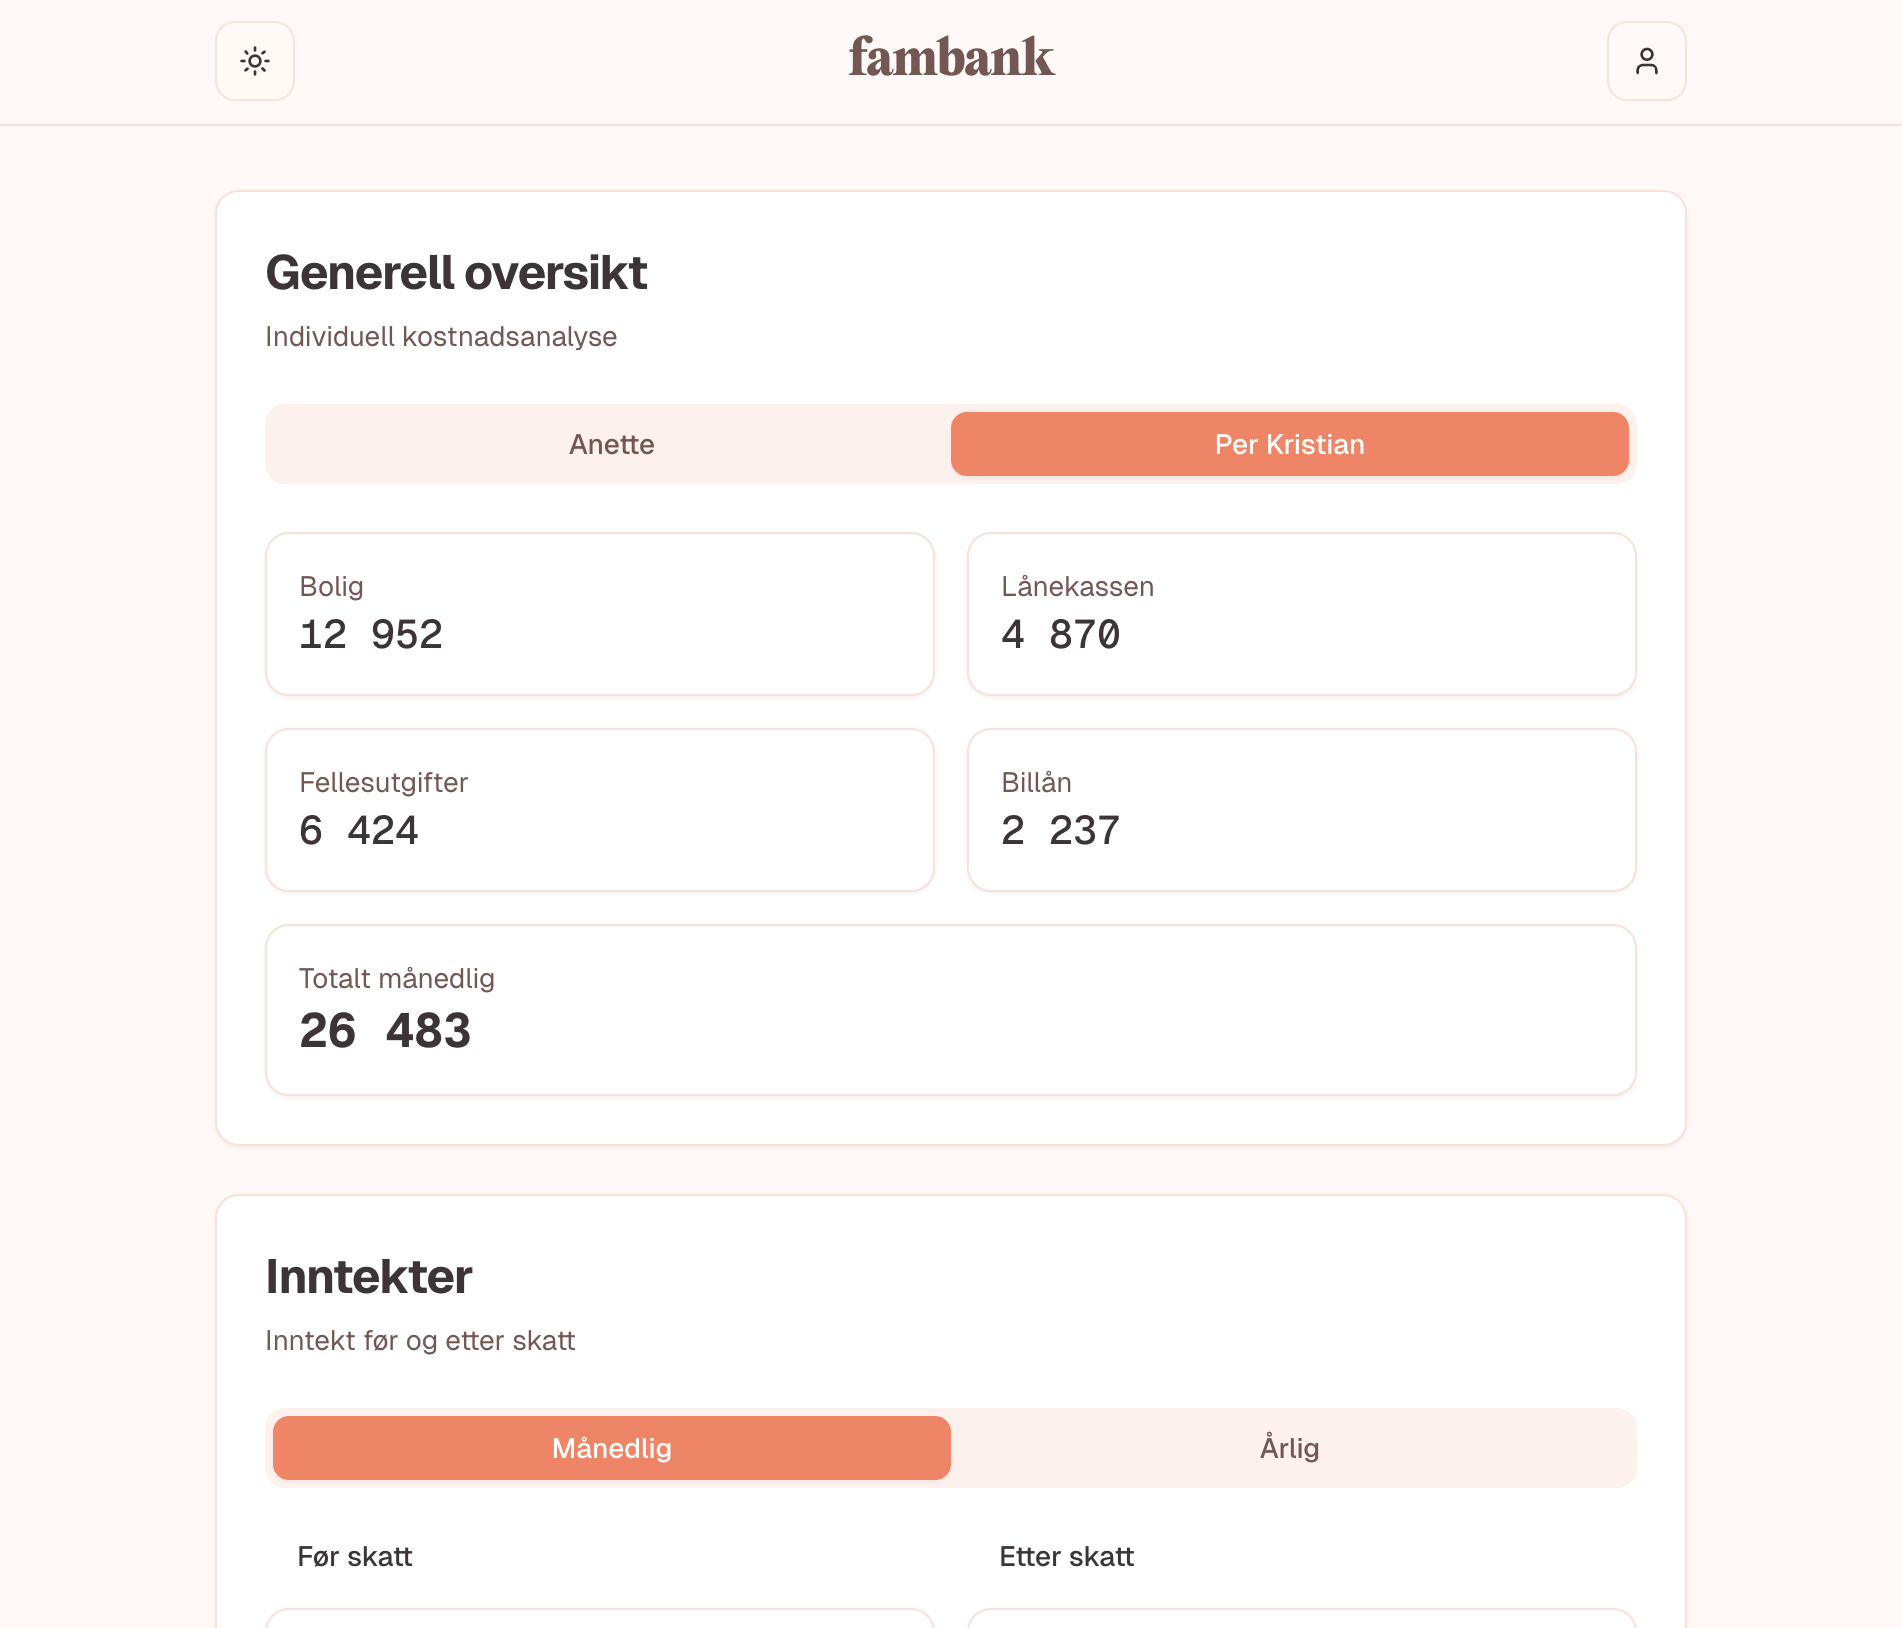This screenshot has height=1628, width=1902.
Task: Select the Per Kristian tab
Action: coord(1289,444)
